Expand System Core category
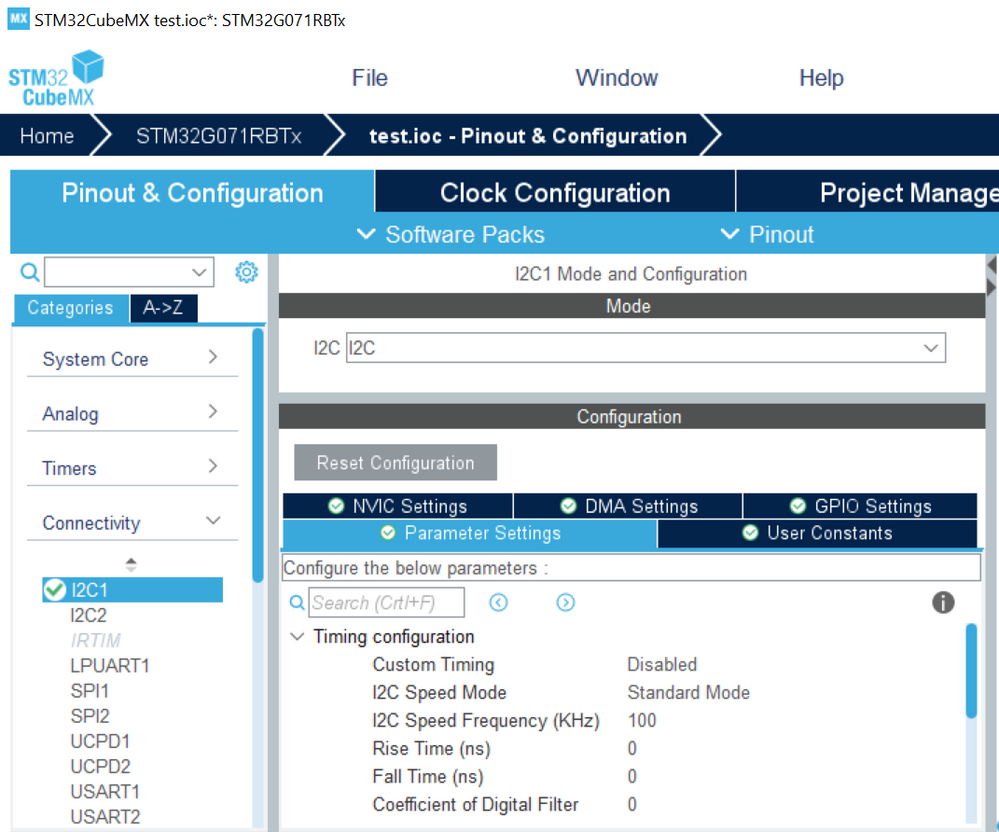 pyautogui.click(x=132, y=359)
